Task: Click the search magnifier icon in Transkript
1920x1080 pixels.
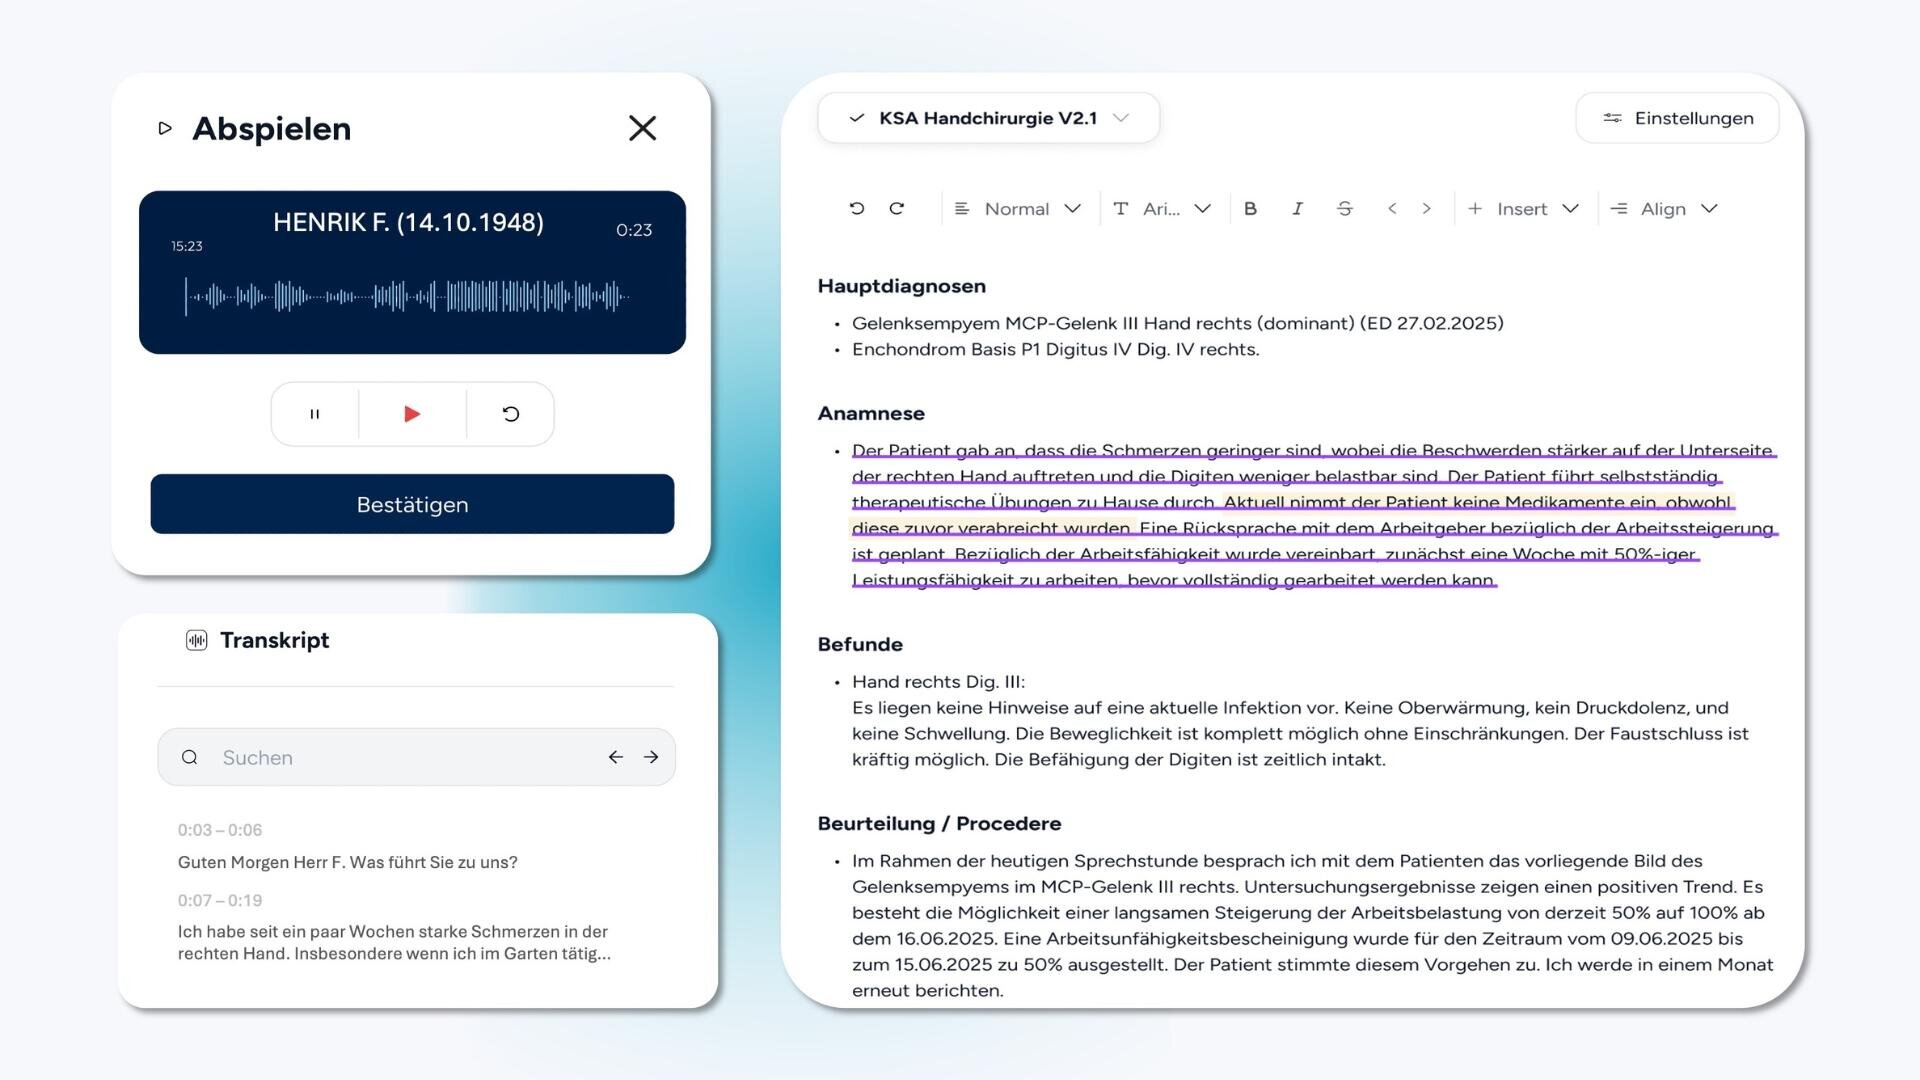Action: 190,757
